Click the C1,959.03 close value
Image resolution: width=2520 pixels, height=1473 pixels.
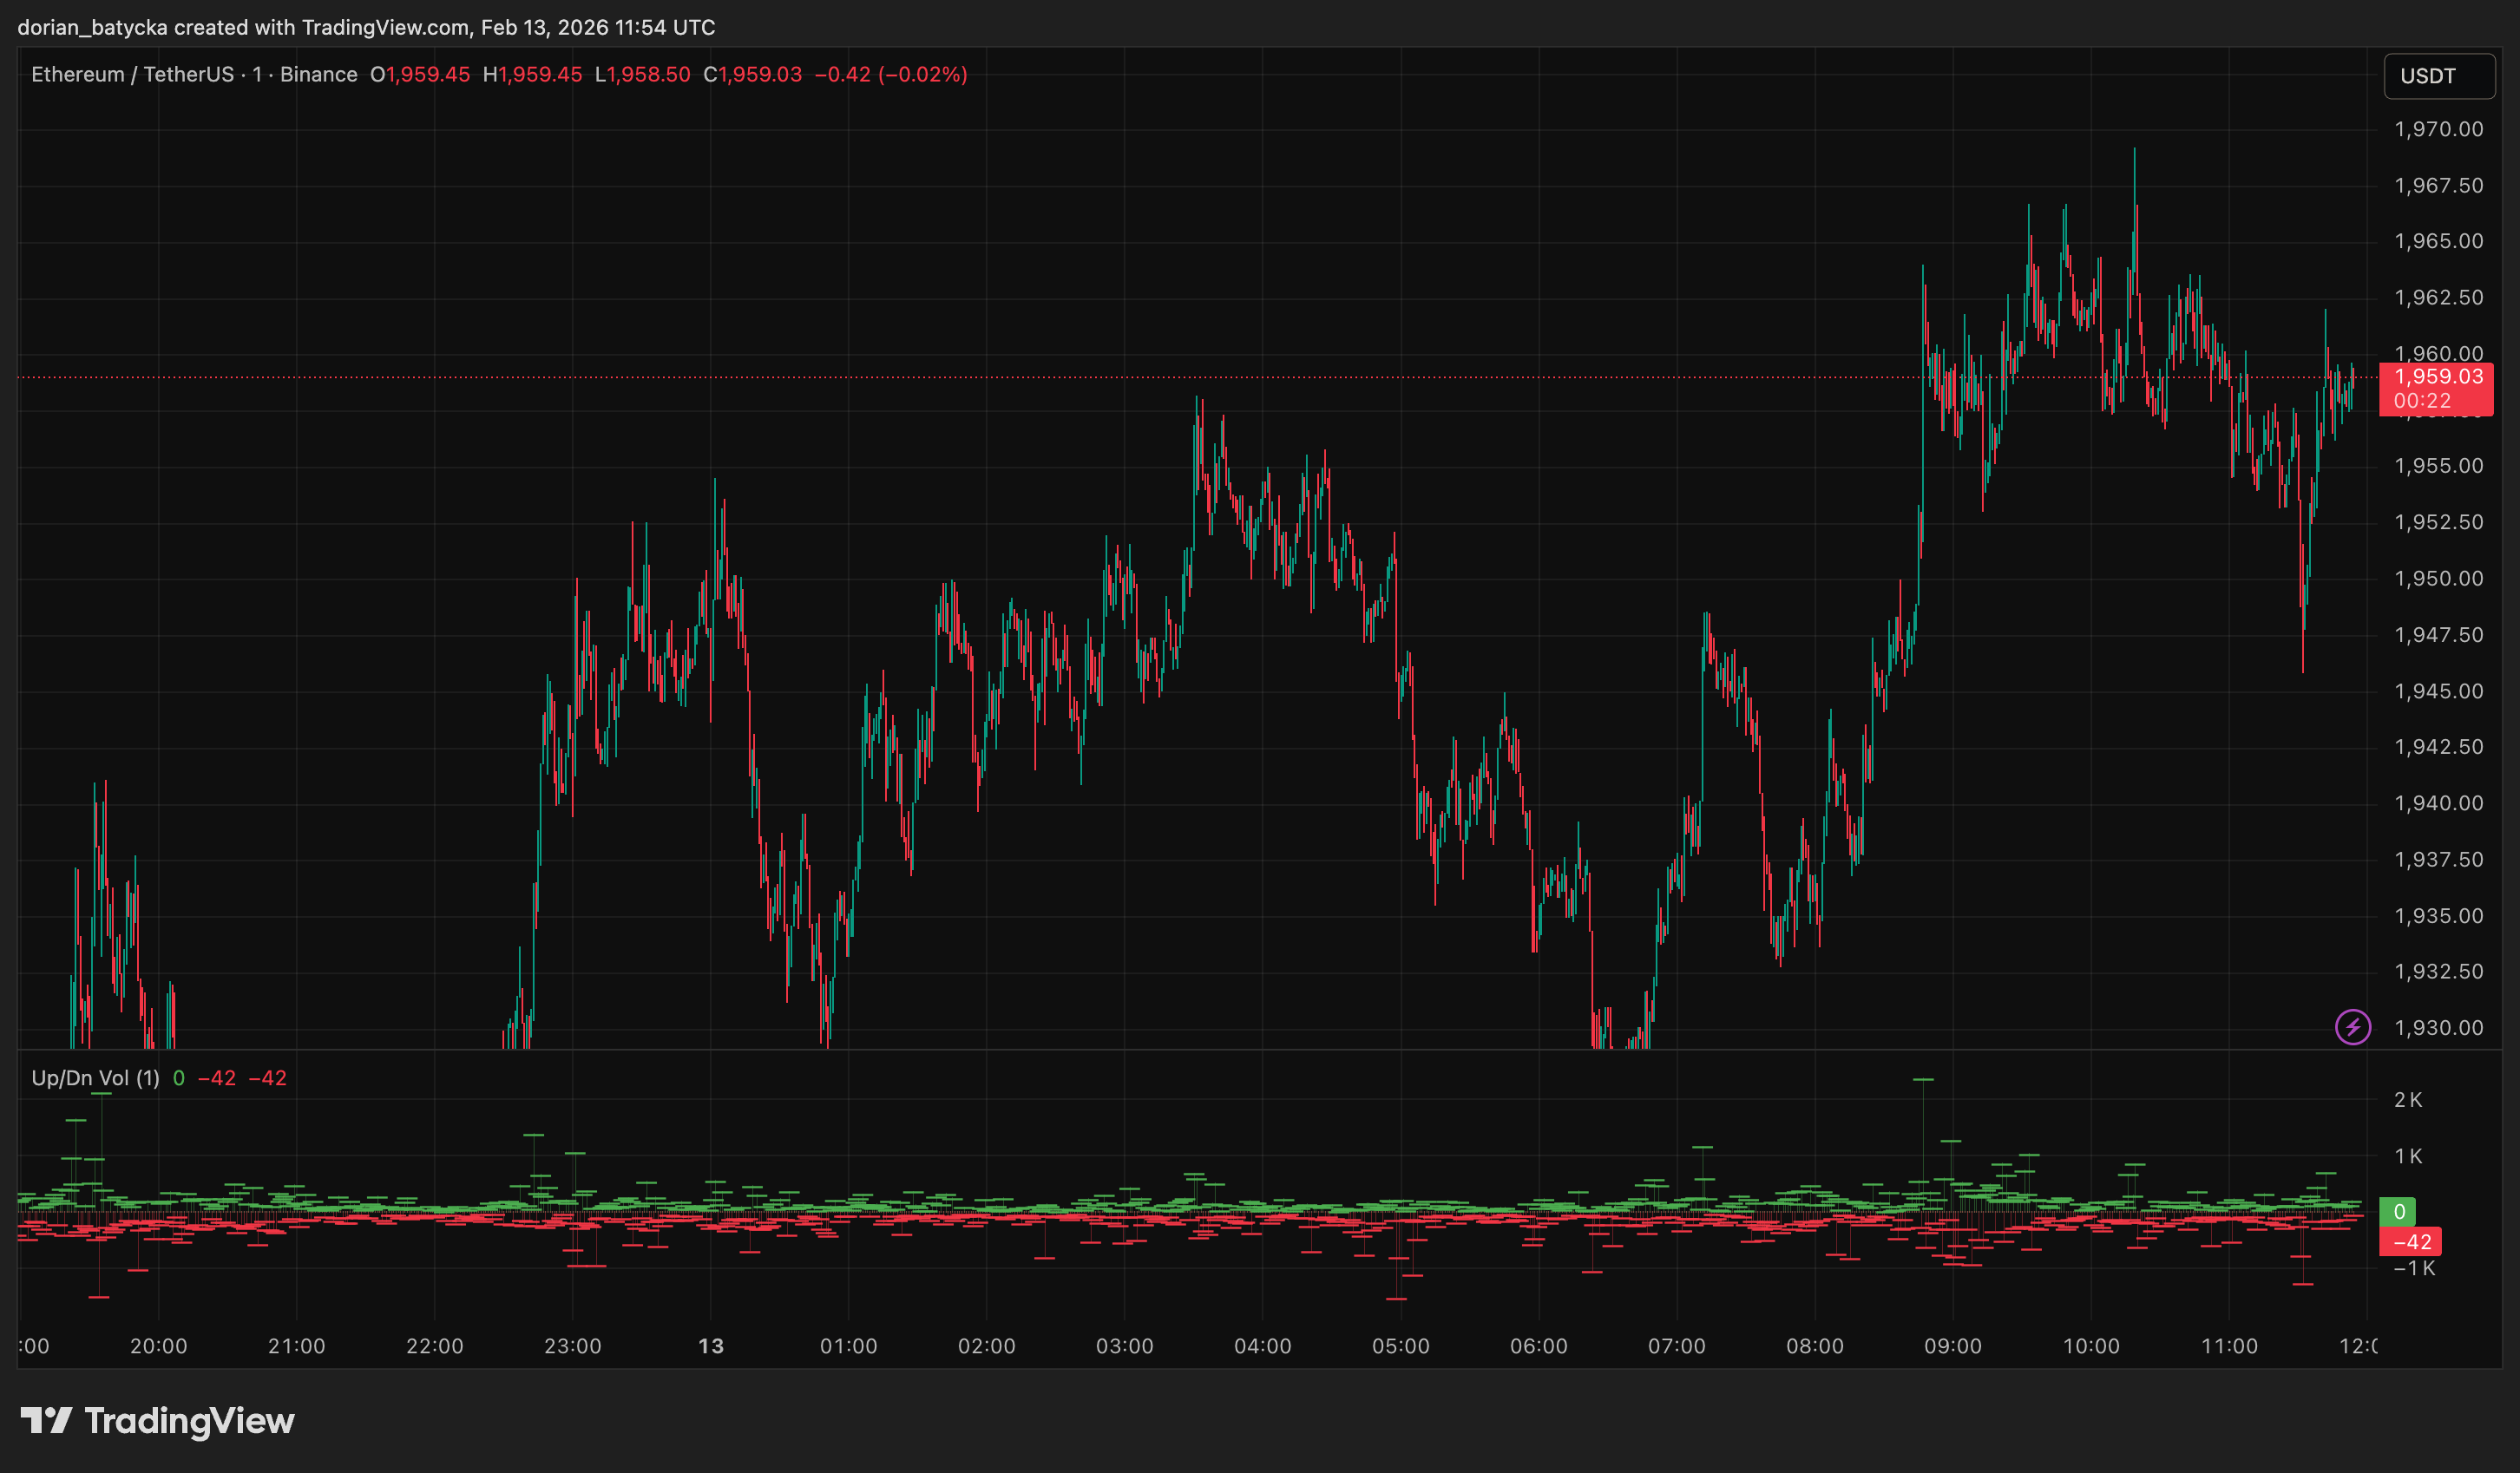pyautogui.click(x=752, y=75)
